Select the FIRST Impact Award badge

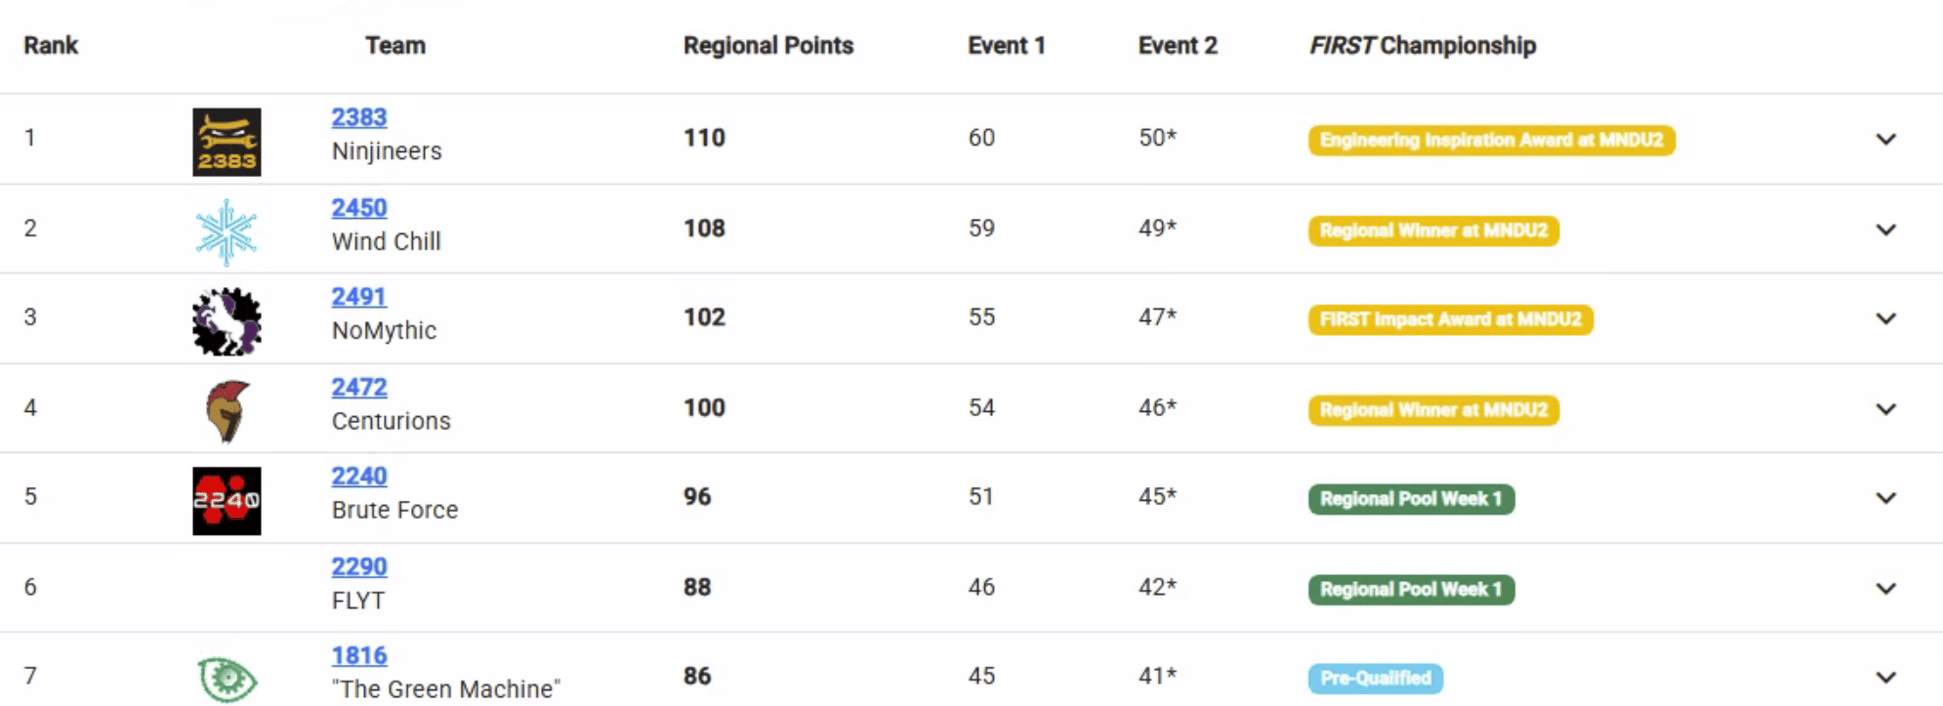[1450, 320]
